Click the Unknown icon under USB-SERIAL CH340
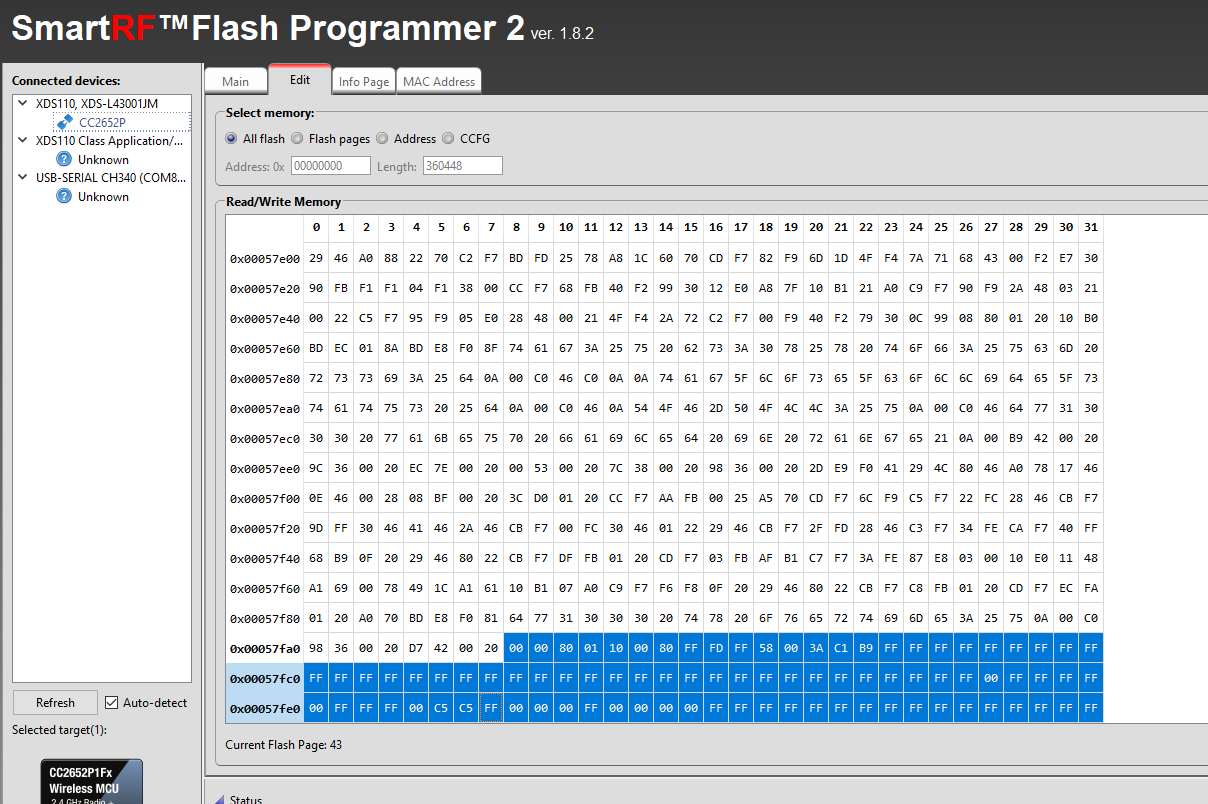Image resolution: width=1208 pixels, height=804 pixels. pos(64,196)
